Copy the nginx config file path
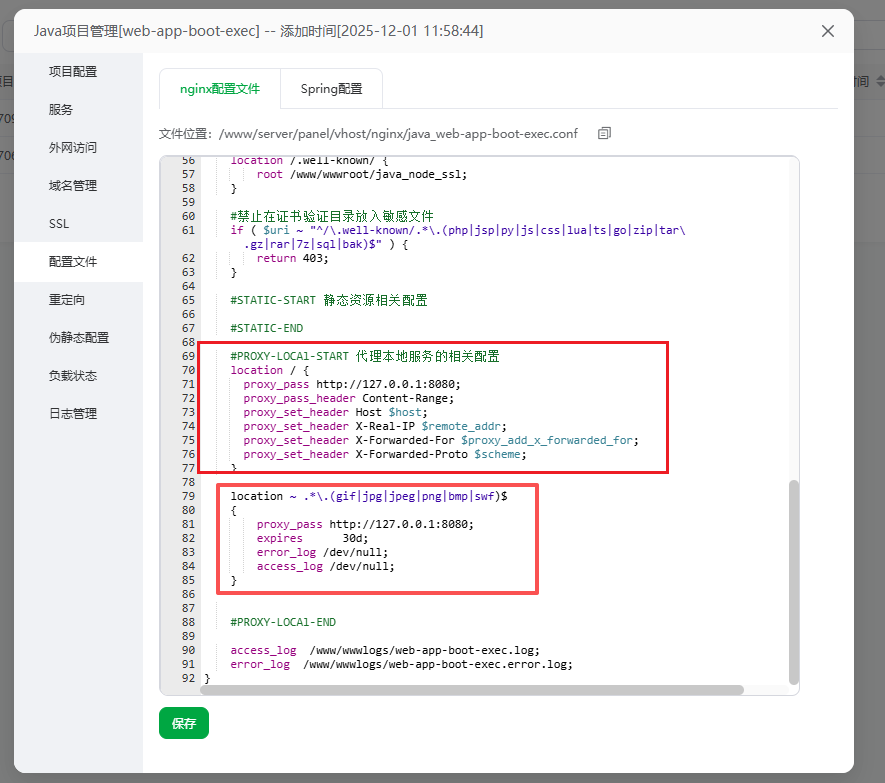The image size is (885, 783). pos(604,133)
